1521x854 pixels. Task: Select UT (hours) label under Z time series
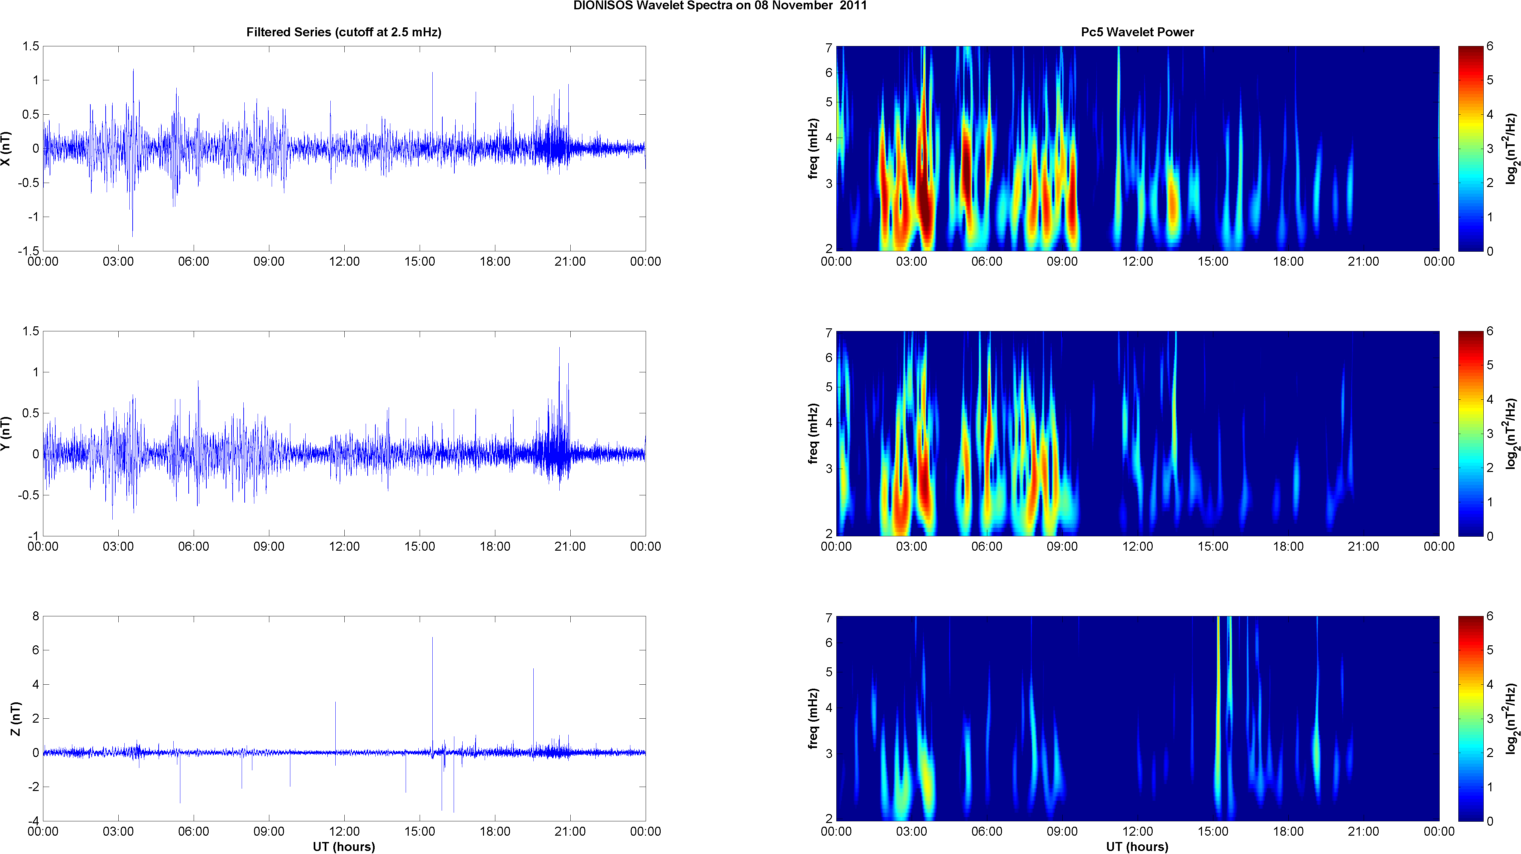coord(343,846)
